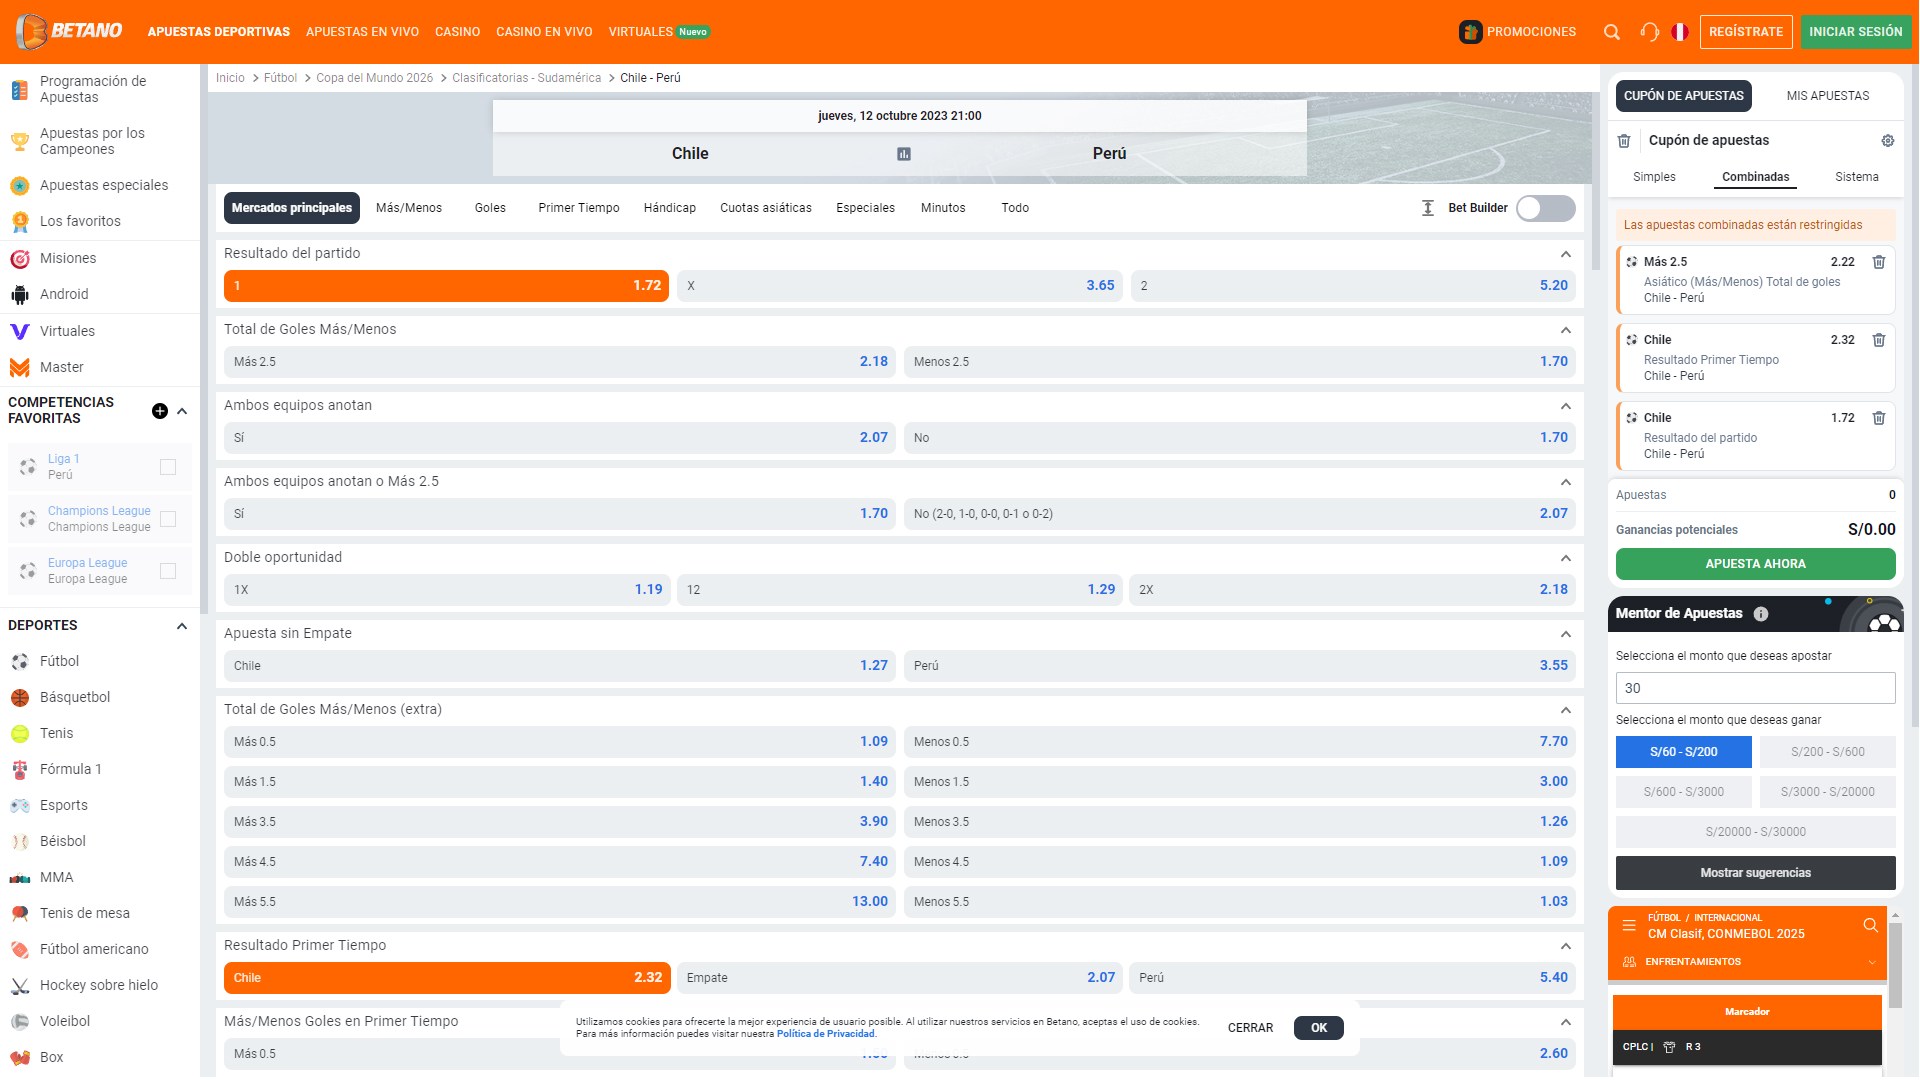
Task: Show Mentor de Apuestas info icon
Action: pos(1761,614)
